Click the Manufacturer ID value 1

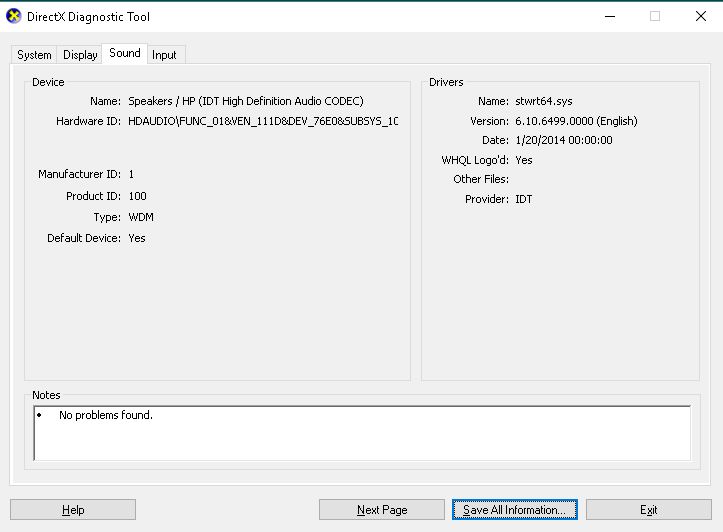tap(131, 174)
